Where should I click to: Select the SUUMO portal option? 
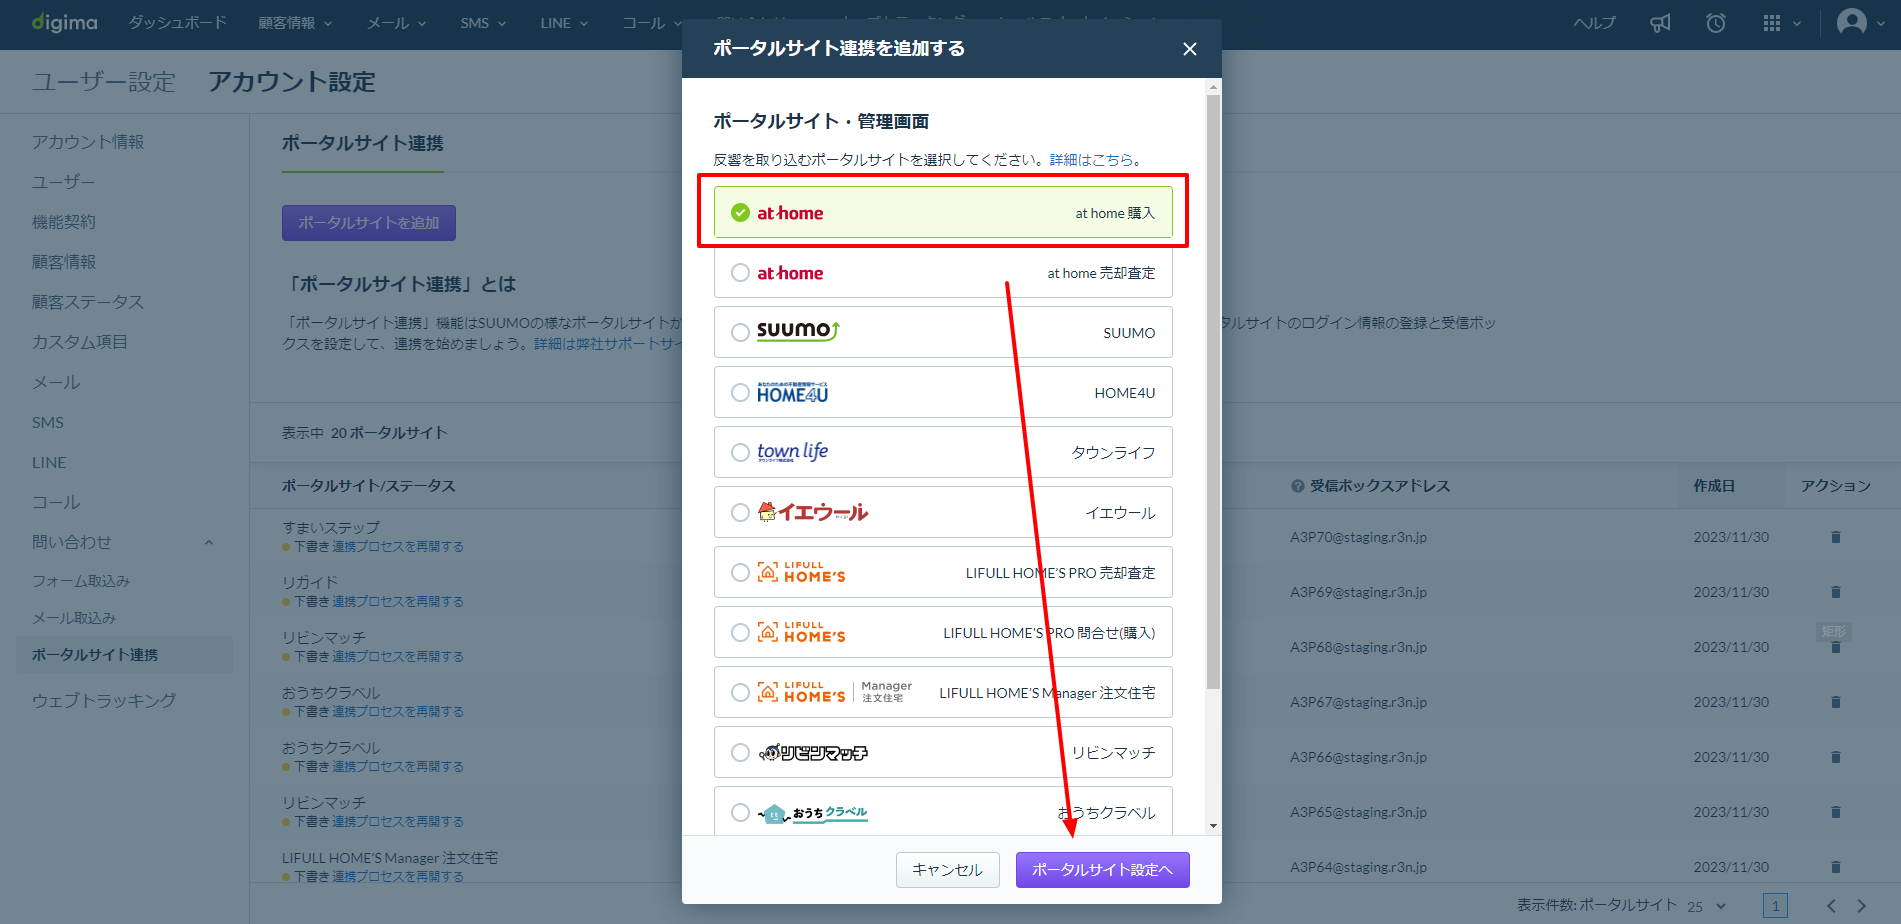pos(943,332)
